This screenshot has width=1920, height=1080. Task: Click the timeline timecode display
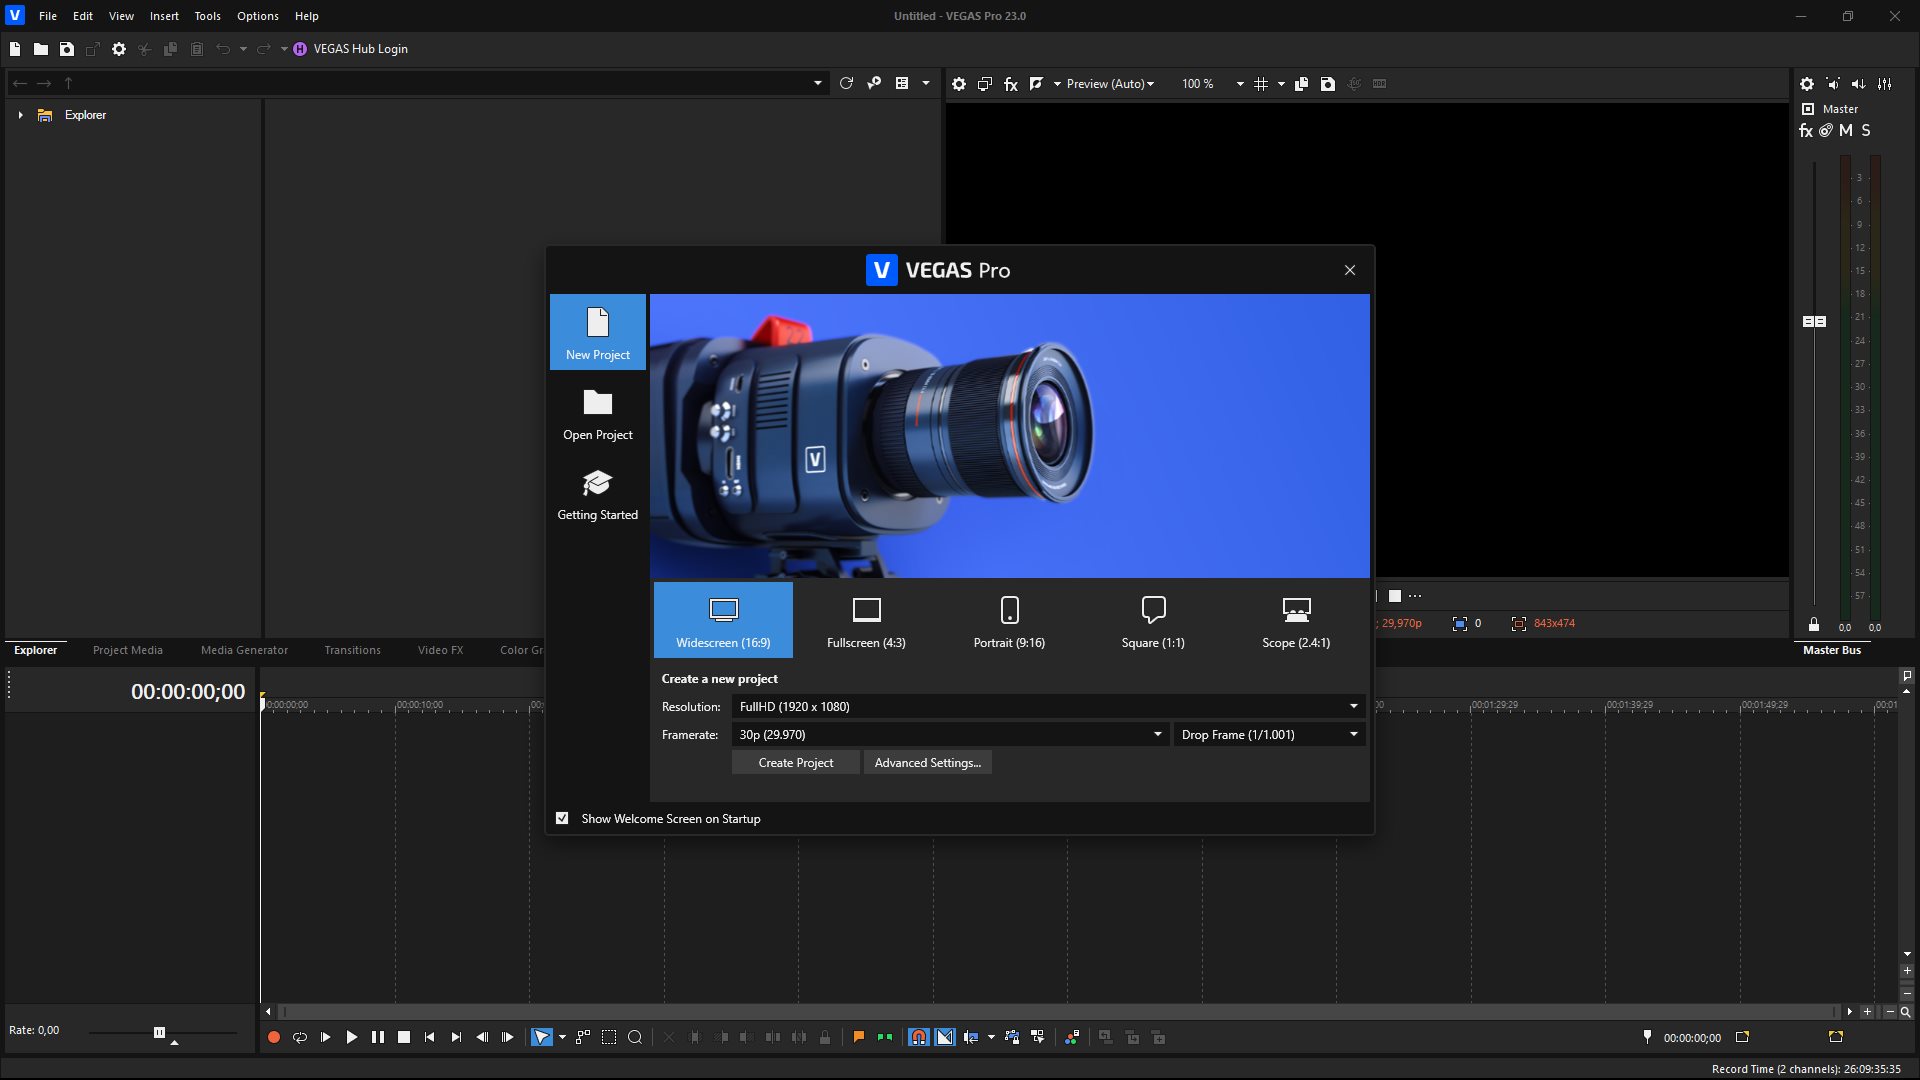(x=187, y=691)
